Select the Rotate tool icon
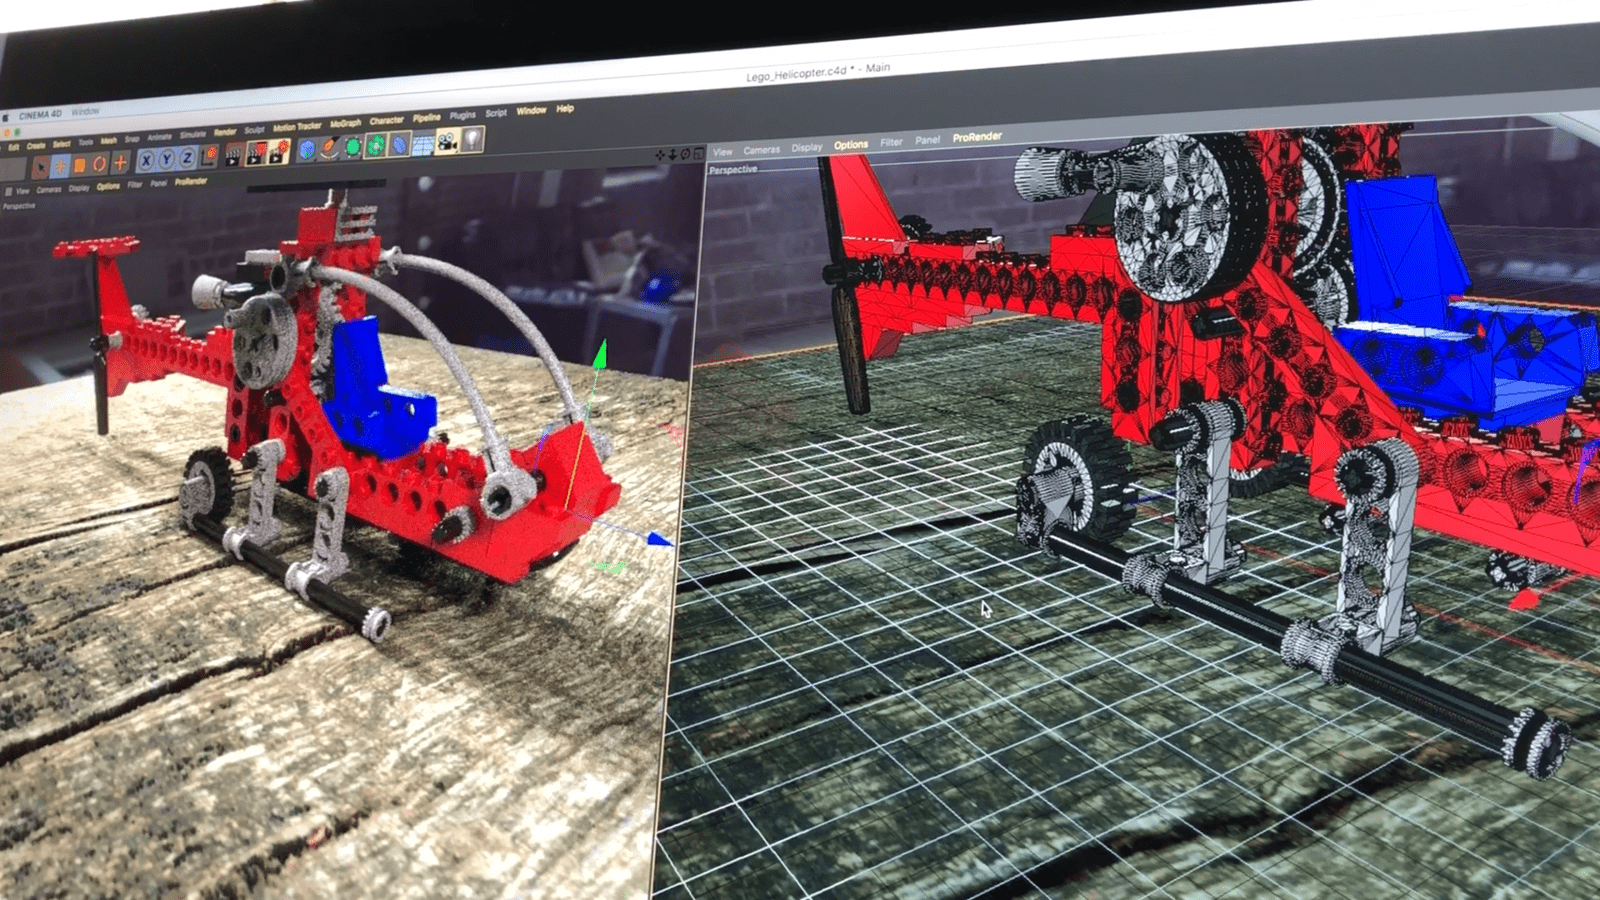The image size is (1600, 900). [x=100, y=164]
